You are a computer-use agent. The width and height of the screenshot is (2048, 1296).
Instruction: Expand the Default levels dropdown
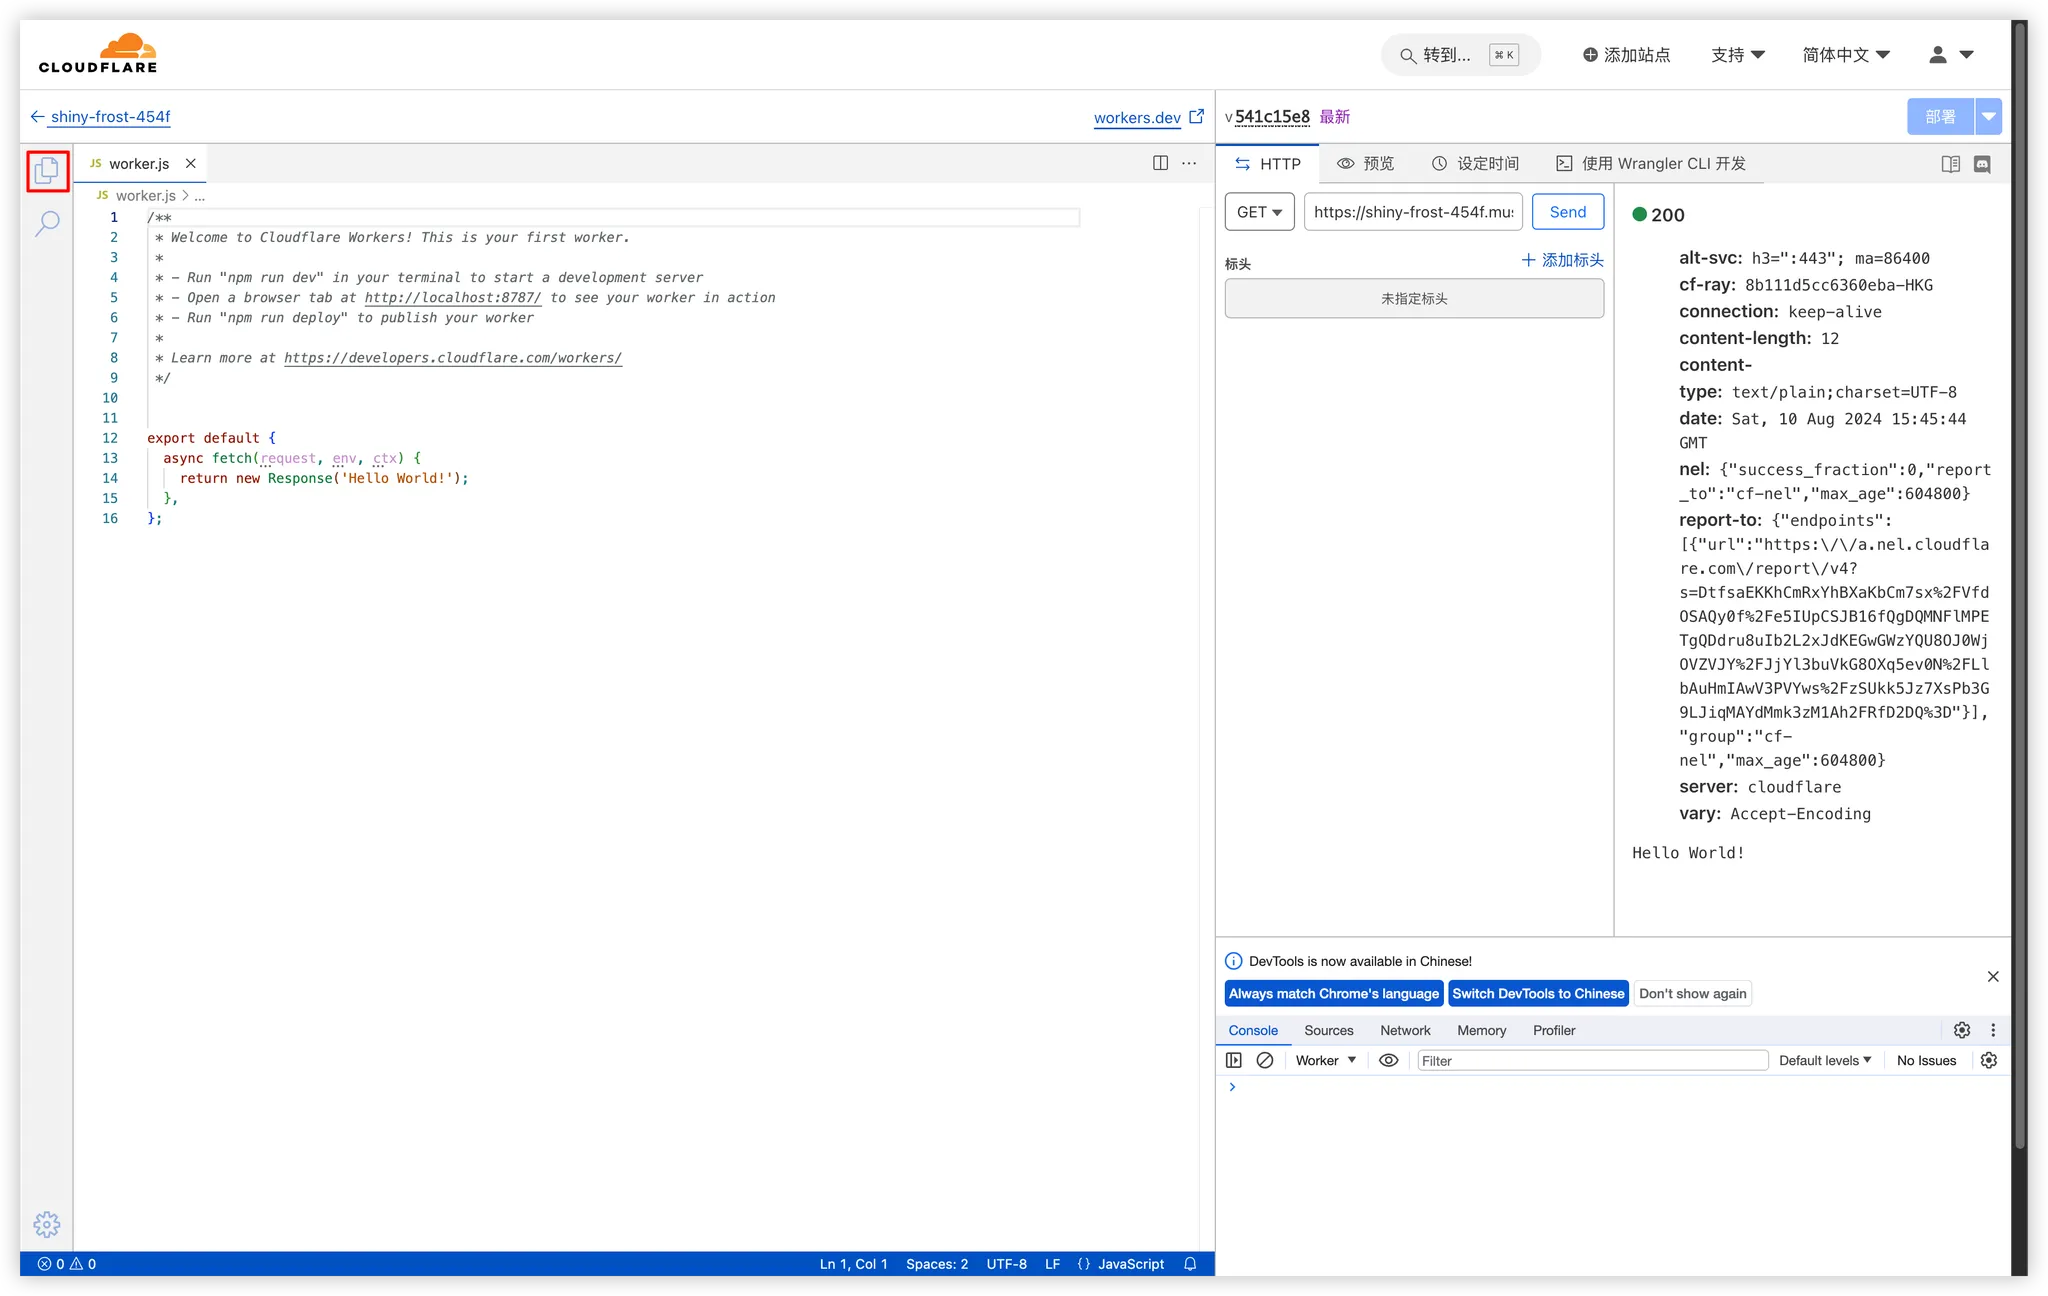click(x=1825, y=1060)
